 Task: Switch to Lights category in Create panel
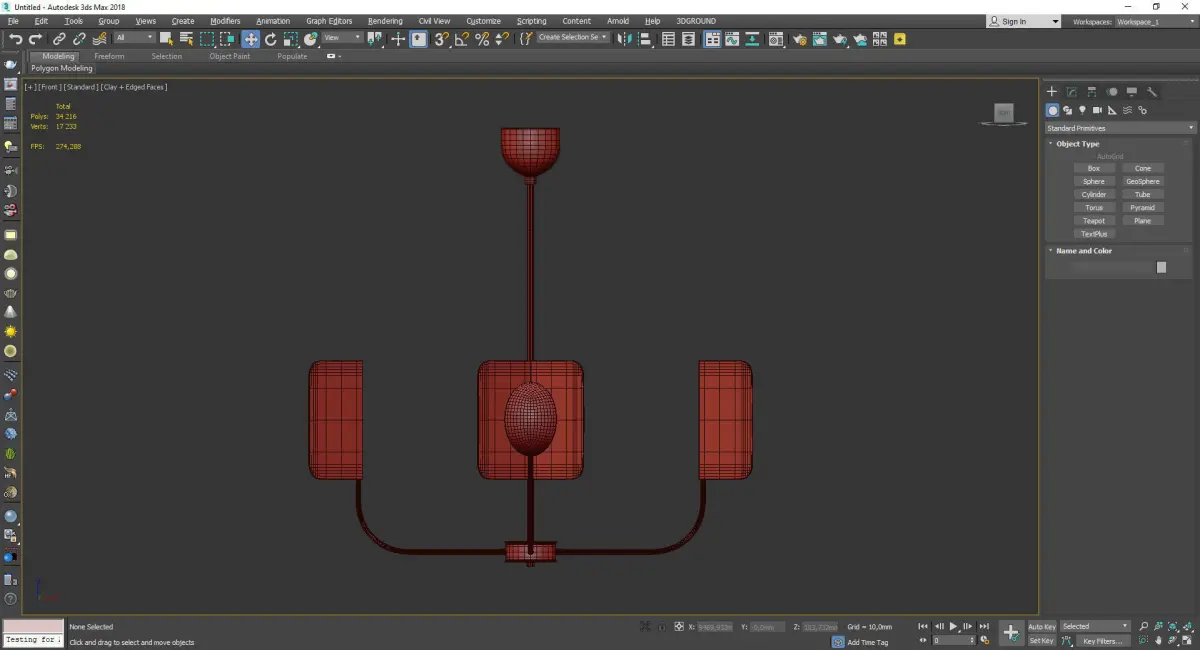[x=1082, y=110]
